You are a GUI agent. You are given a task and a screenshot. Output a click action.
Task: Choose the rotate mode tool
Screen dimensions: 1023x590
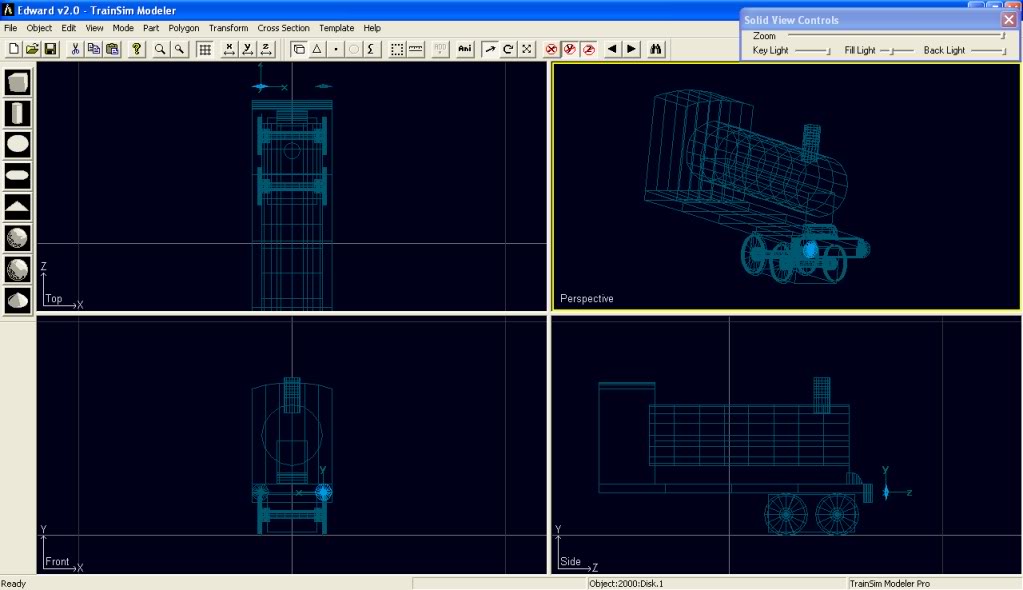[x=508, y=49]
